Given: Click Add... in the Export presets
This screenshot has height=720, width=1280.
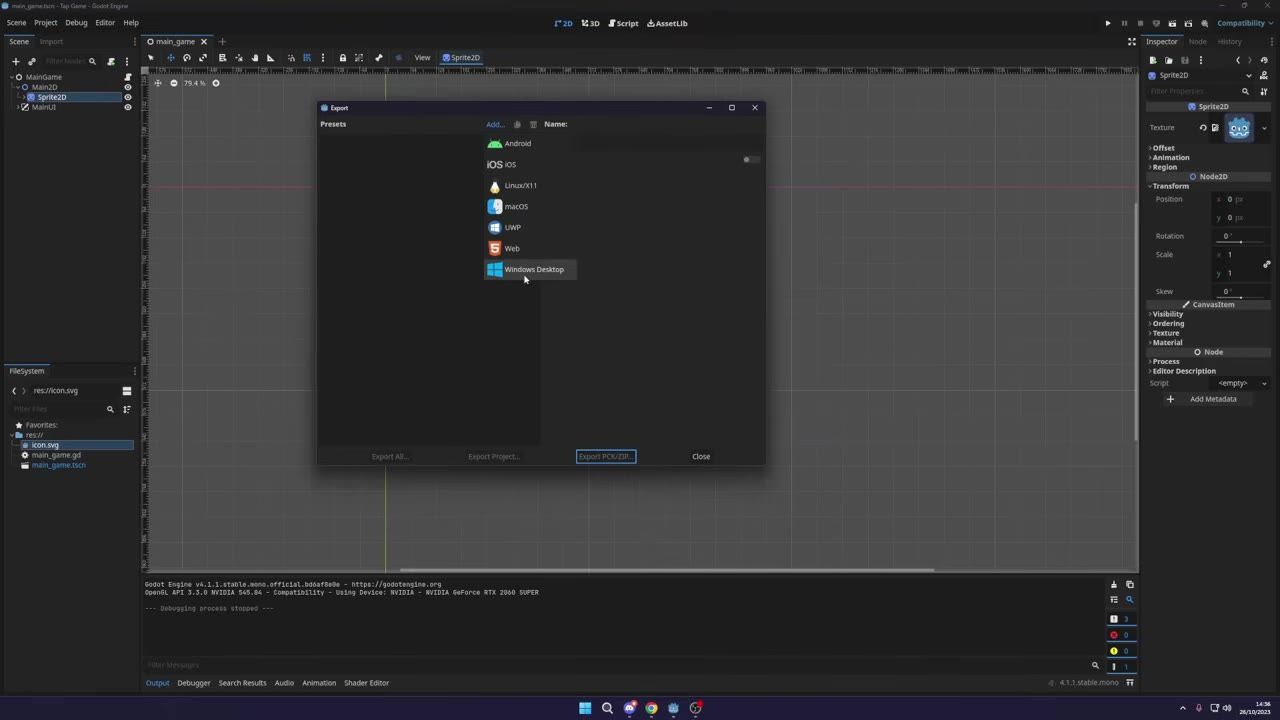Looking at the screenshot, I should [495, 124].
